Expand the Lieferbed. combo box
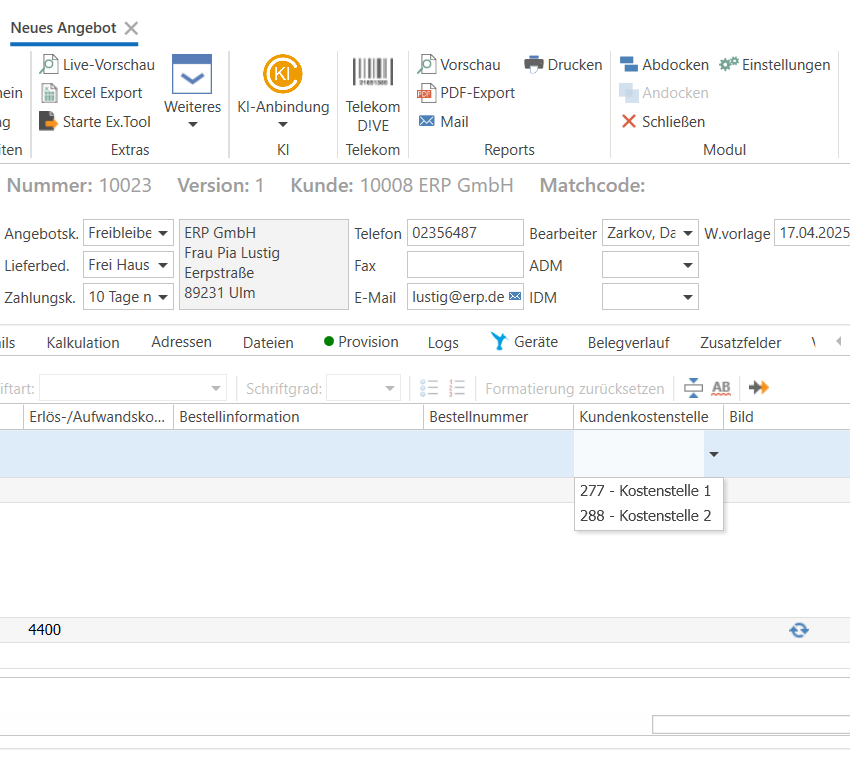850x778 pixels. [162, 265]
